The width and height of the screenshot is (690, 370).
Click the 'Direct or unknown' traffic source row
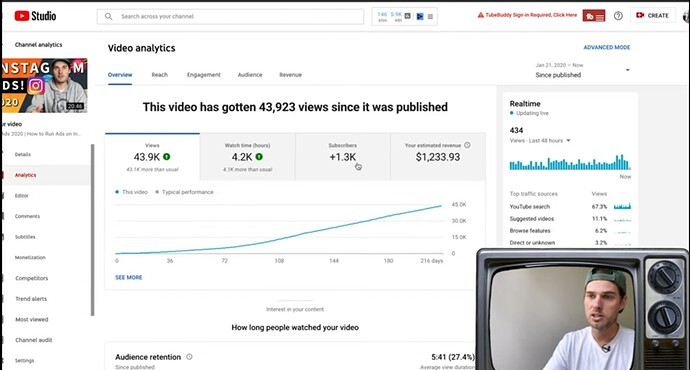570,242
